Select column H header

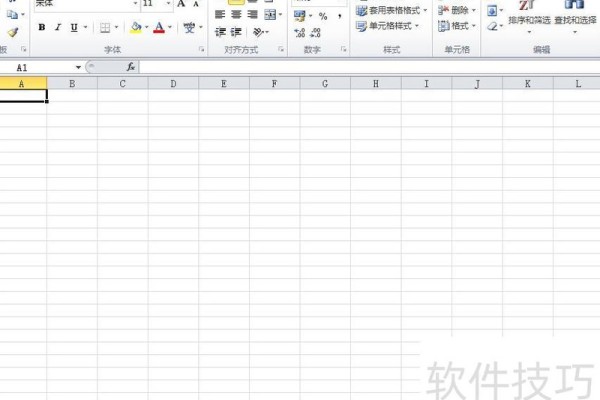[376, 83]
